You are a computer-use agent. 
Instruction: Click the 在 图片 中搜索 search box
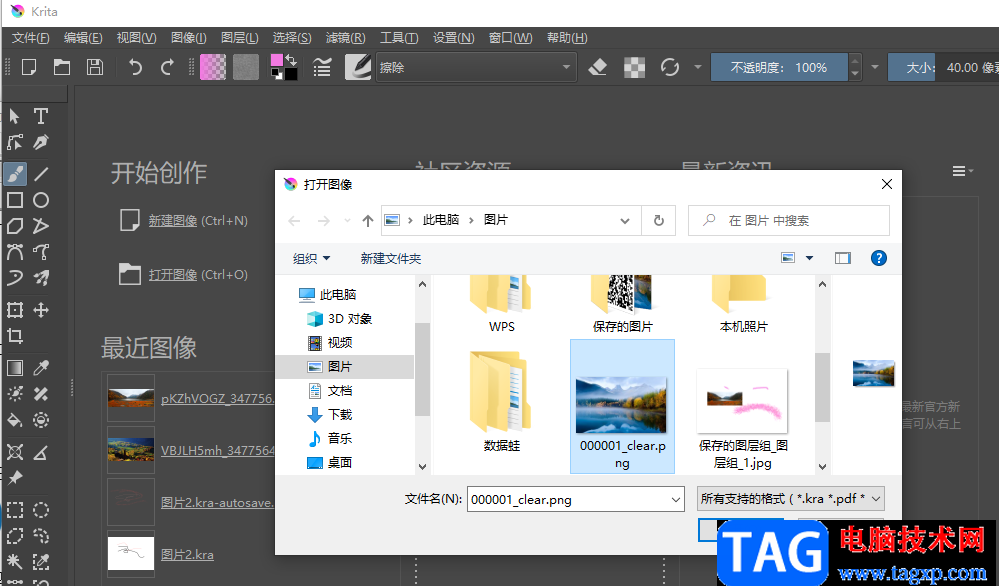point(789,220)
